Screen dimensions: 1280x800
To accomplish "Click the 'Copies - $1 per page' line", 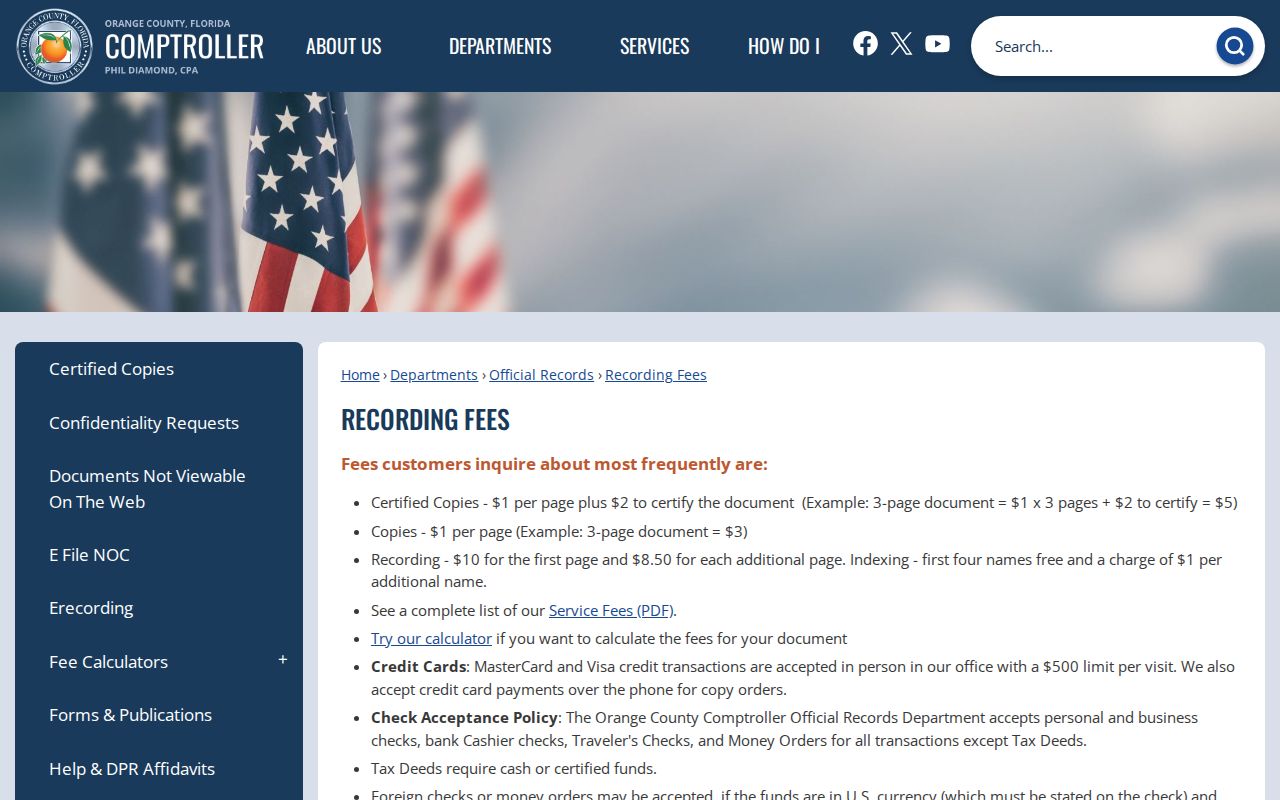I will [559, 531].
